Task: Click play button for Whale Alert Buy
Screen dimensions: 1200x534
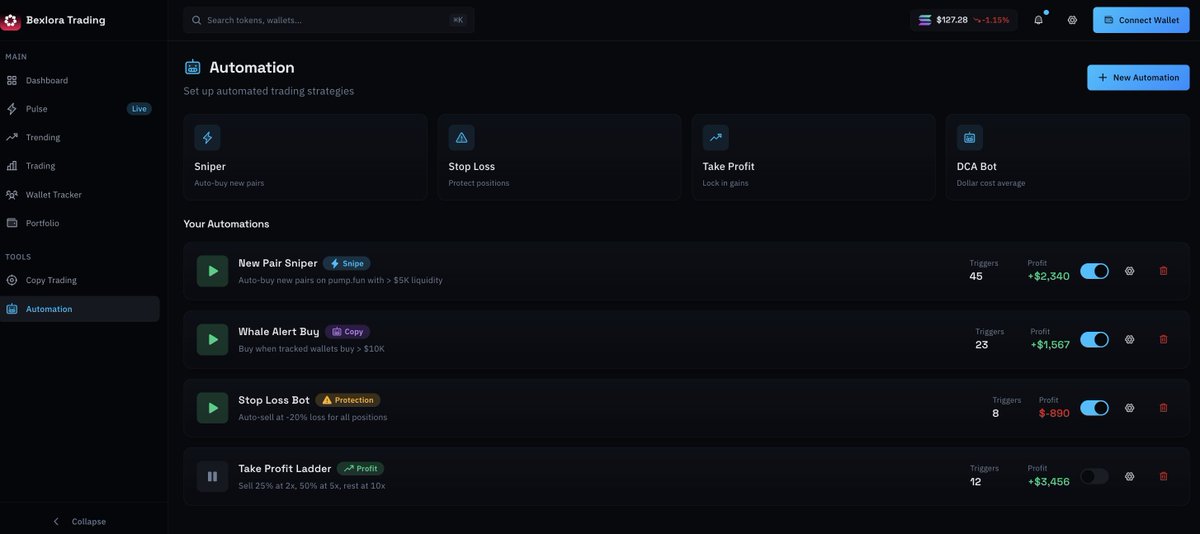Action: tap(212, 339)
